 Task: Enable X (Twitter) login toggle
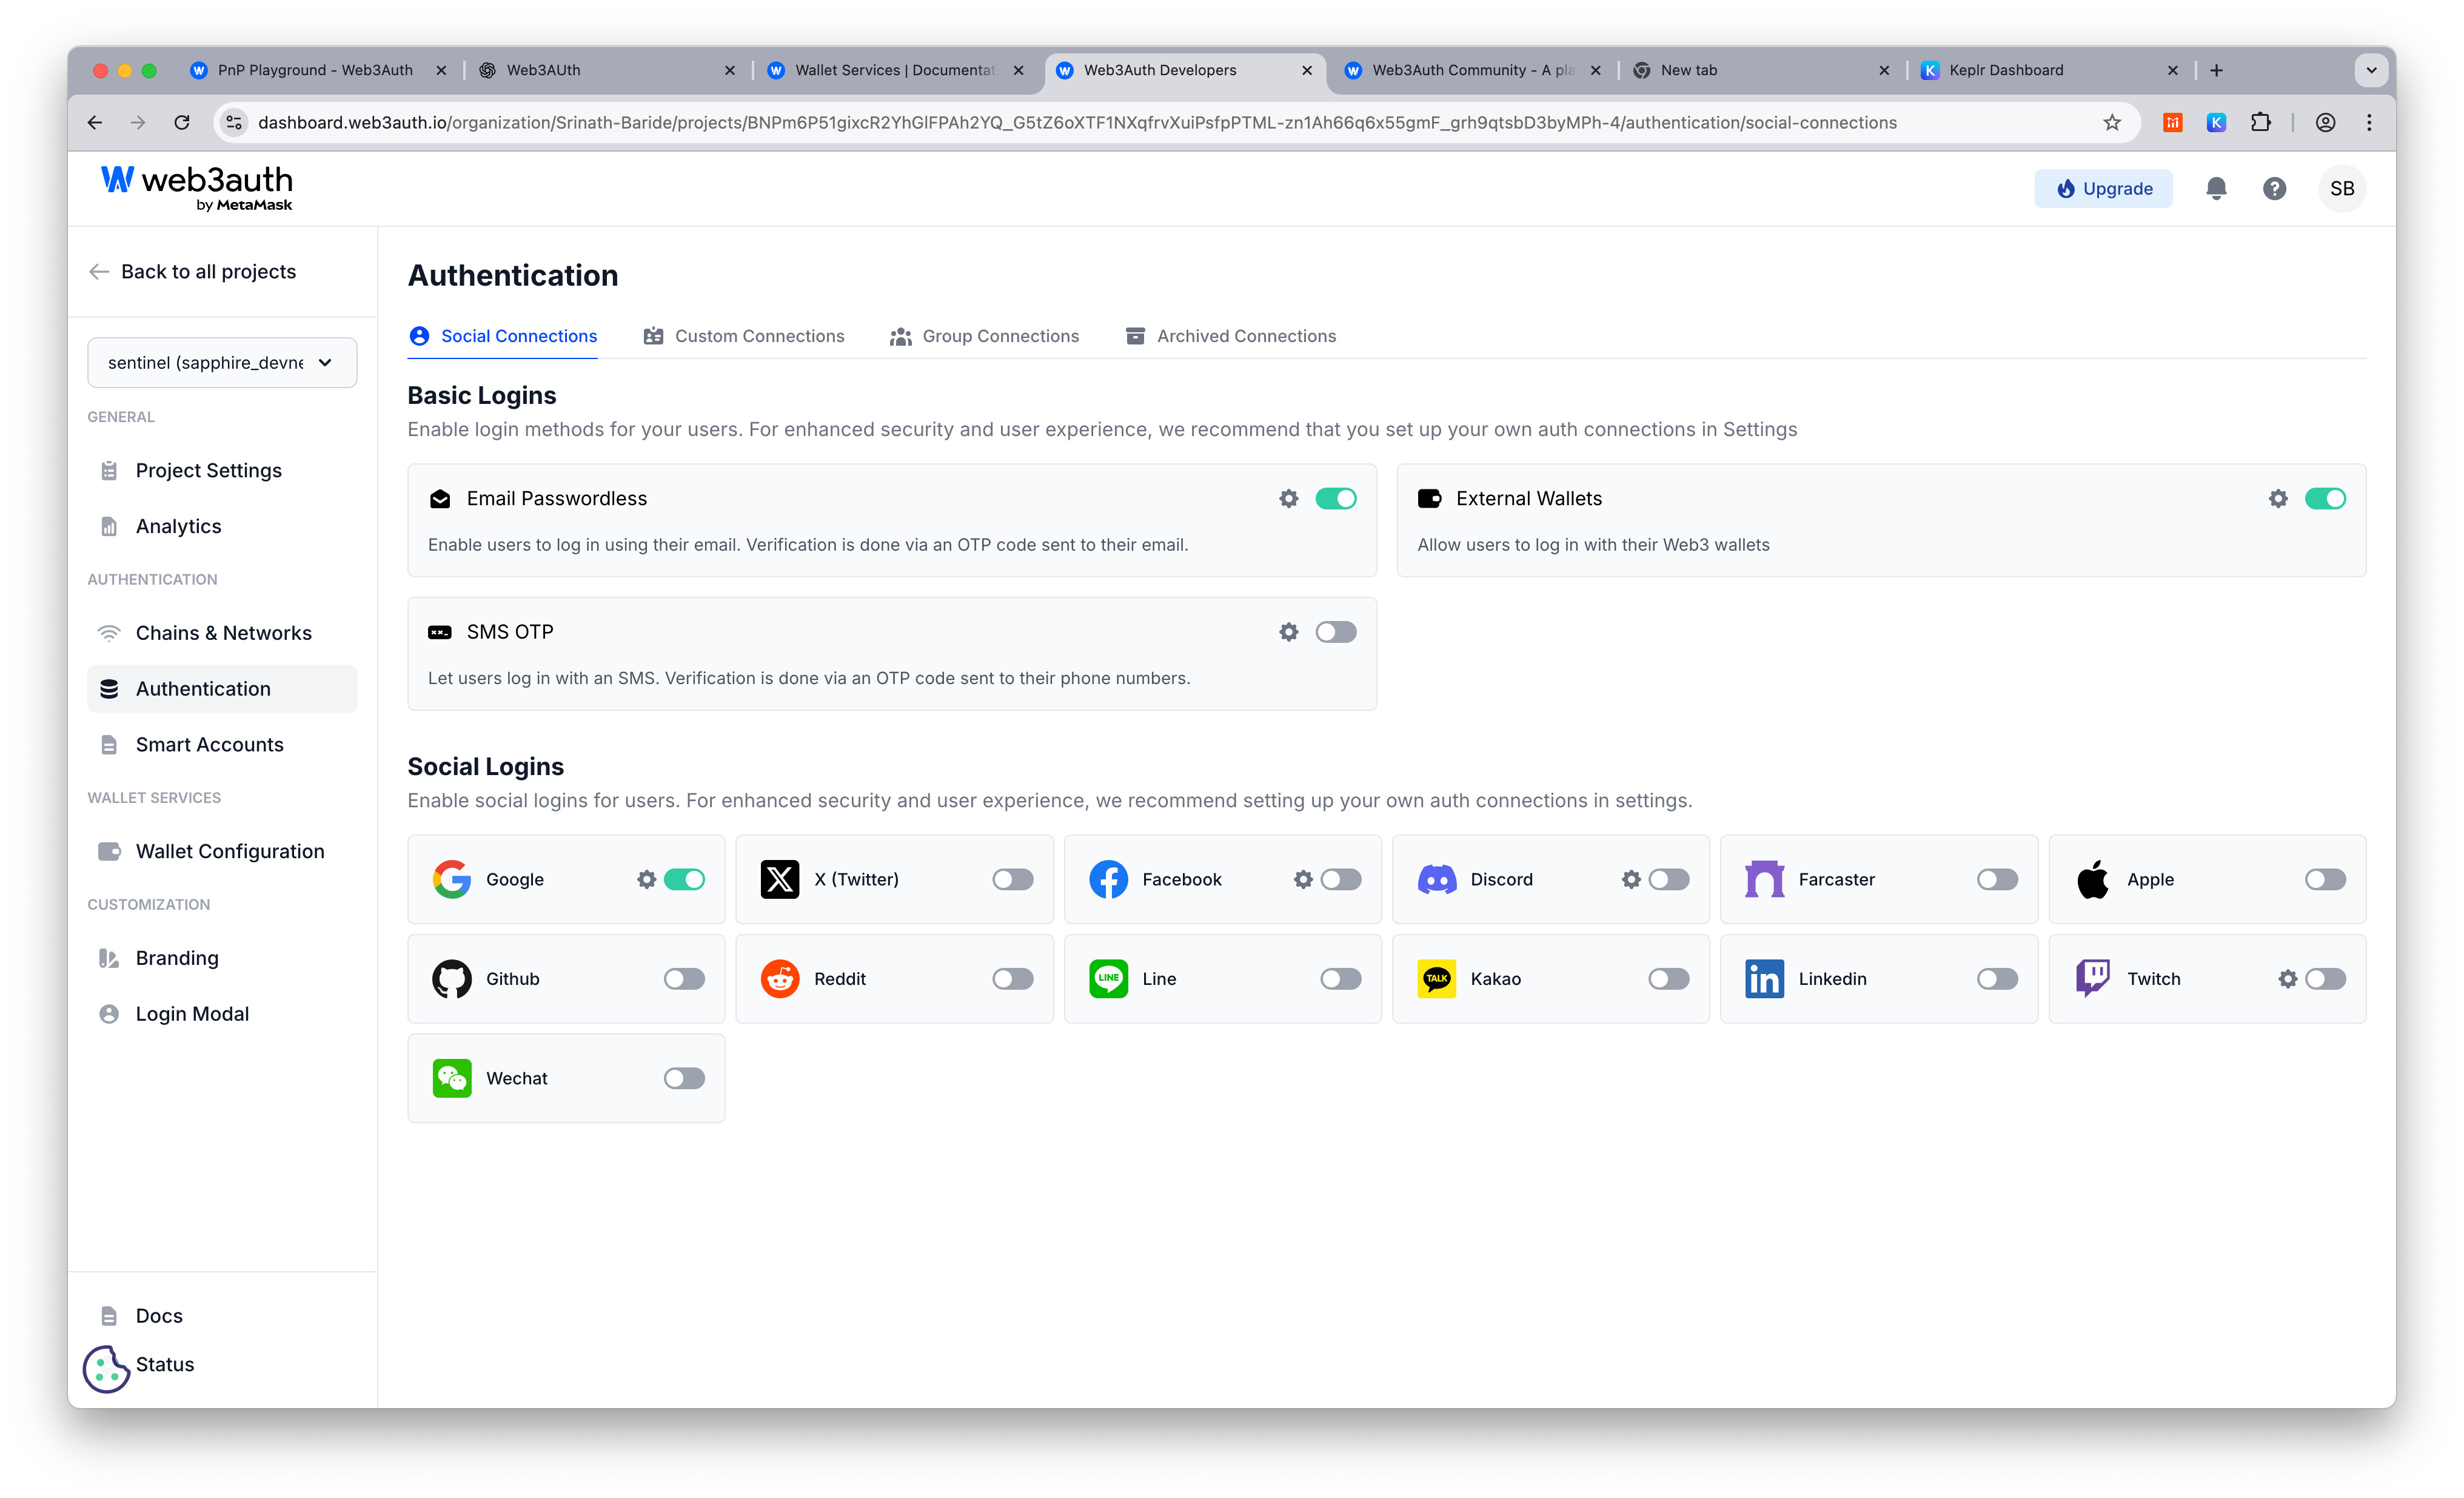(x=1013, y=879)
